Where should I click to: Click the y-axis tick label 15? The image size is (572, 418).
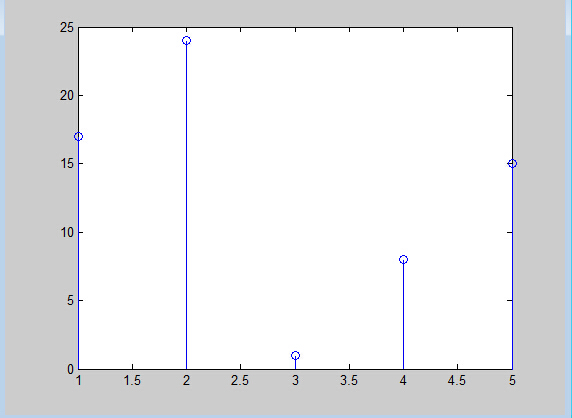pyautogui.click(x=67, y=164)
